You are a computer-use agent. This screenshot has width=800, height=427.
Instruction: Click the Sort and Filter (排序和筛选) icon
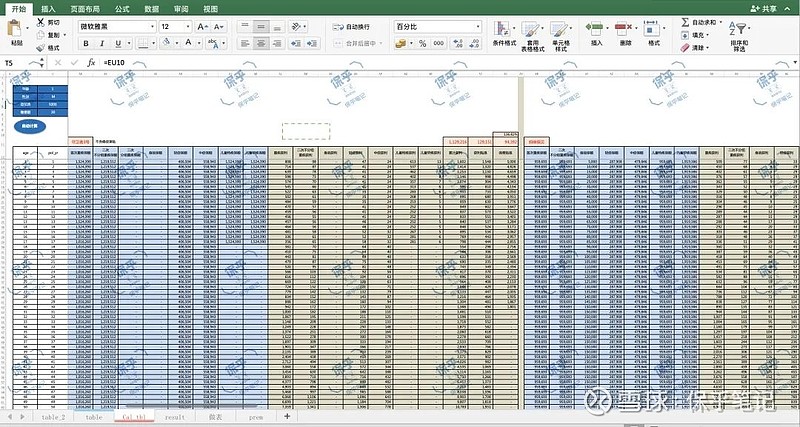pyautogui.click(x=738, y=30)
